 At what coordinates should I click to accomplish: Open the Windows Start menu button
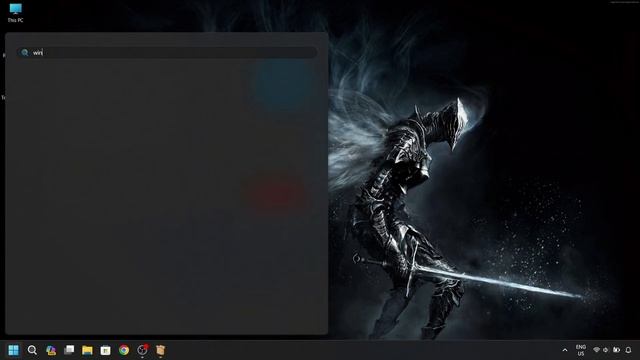[13, 350]
